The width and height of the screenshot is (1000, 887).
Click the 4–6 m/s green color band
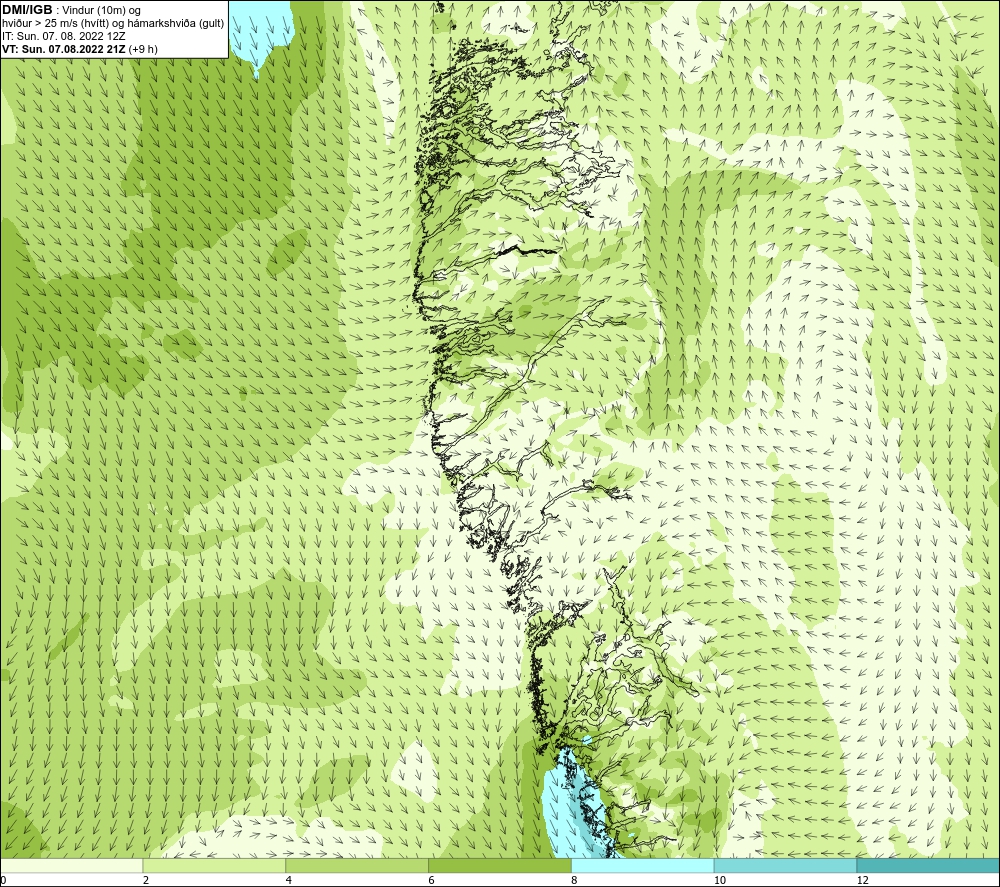[357, 865]
